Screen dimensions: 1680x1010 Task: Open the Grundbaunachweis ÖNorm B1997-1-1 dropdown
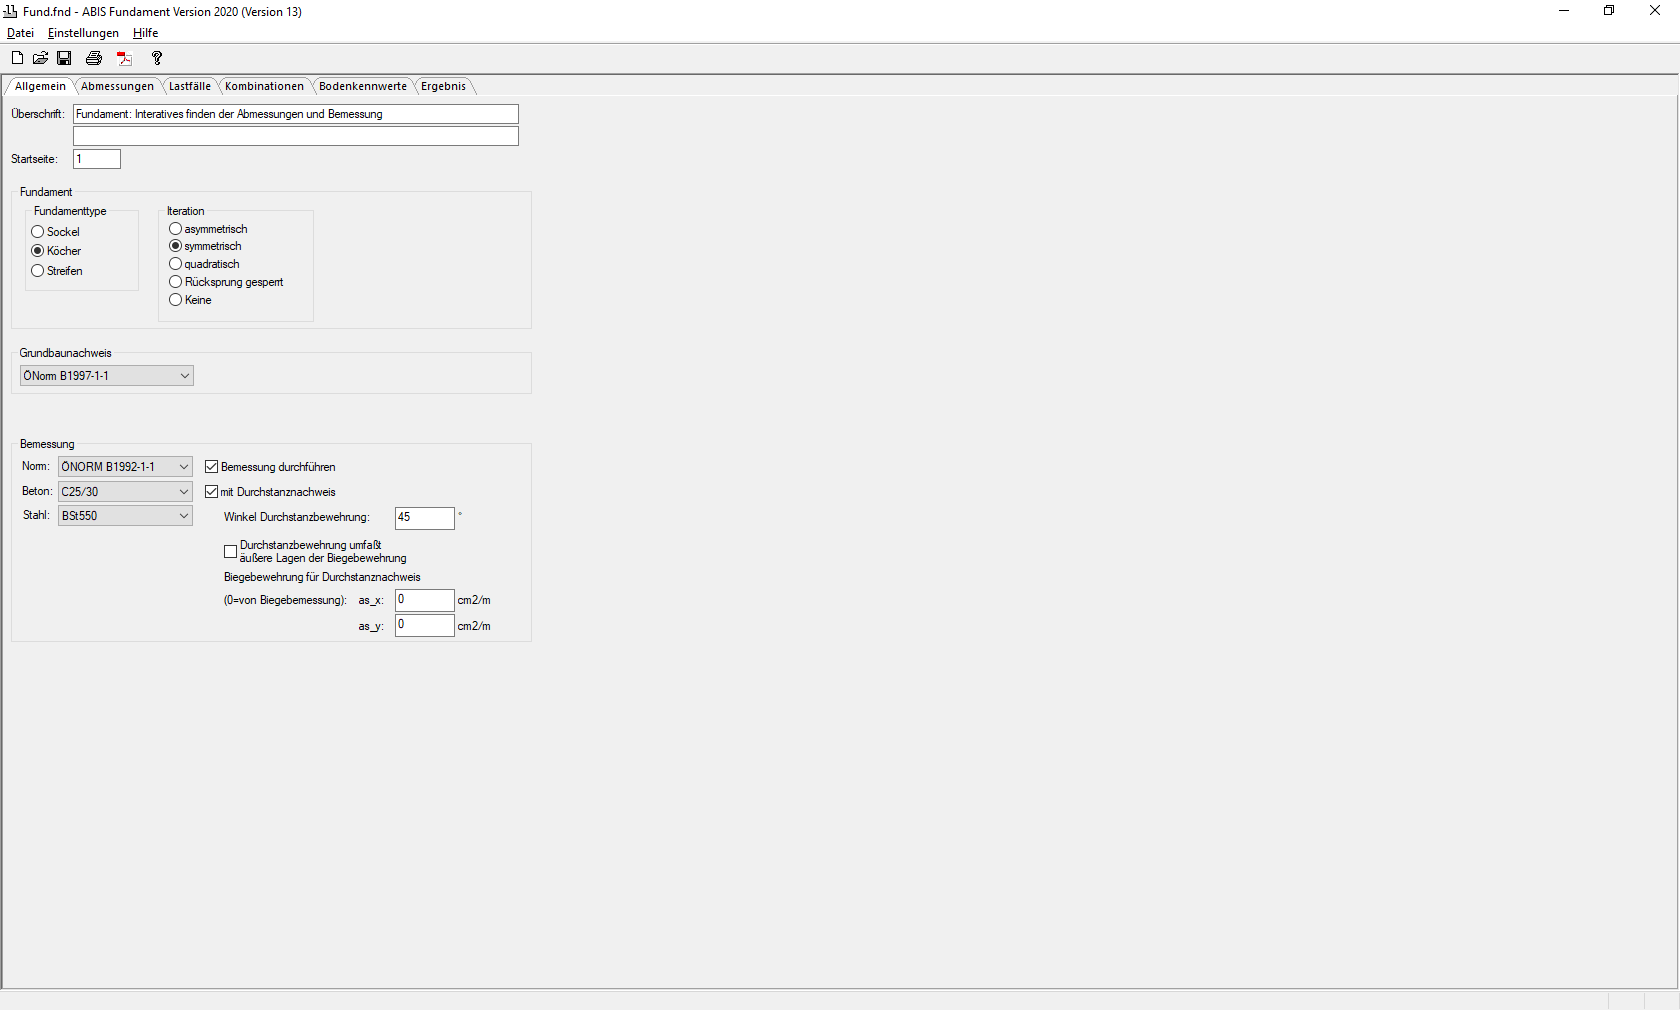tap(107, 376)
